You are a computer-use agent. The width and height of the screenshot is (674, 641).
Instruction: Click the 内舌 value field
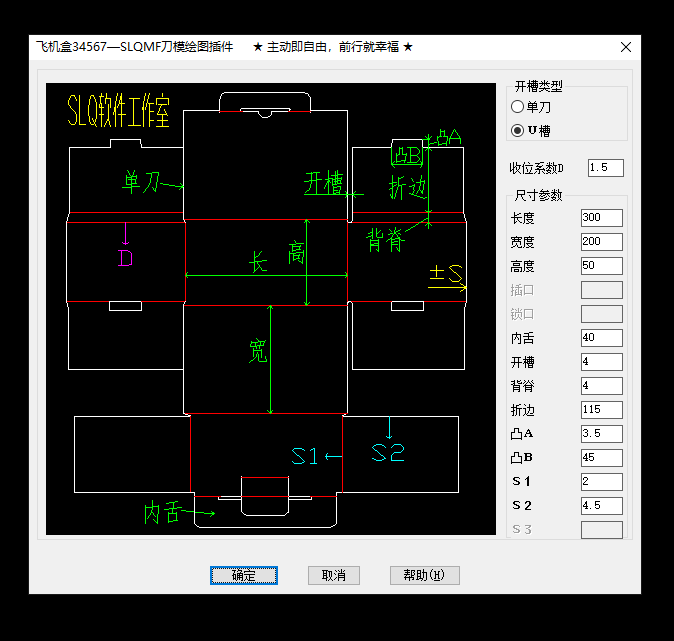(x=601, y=338)
